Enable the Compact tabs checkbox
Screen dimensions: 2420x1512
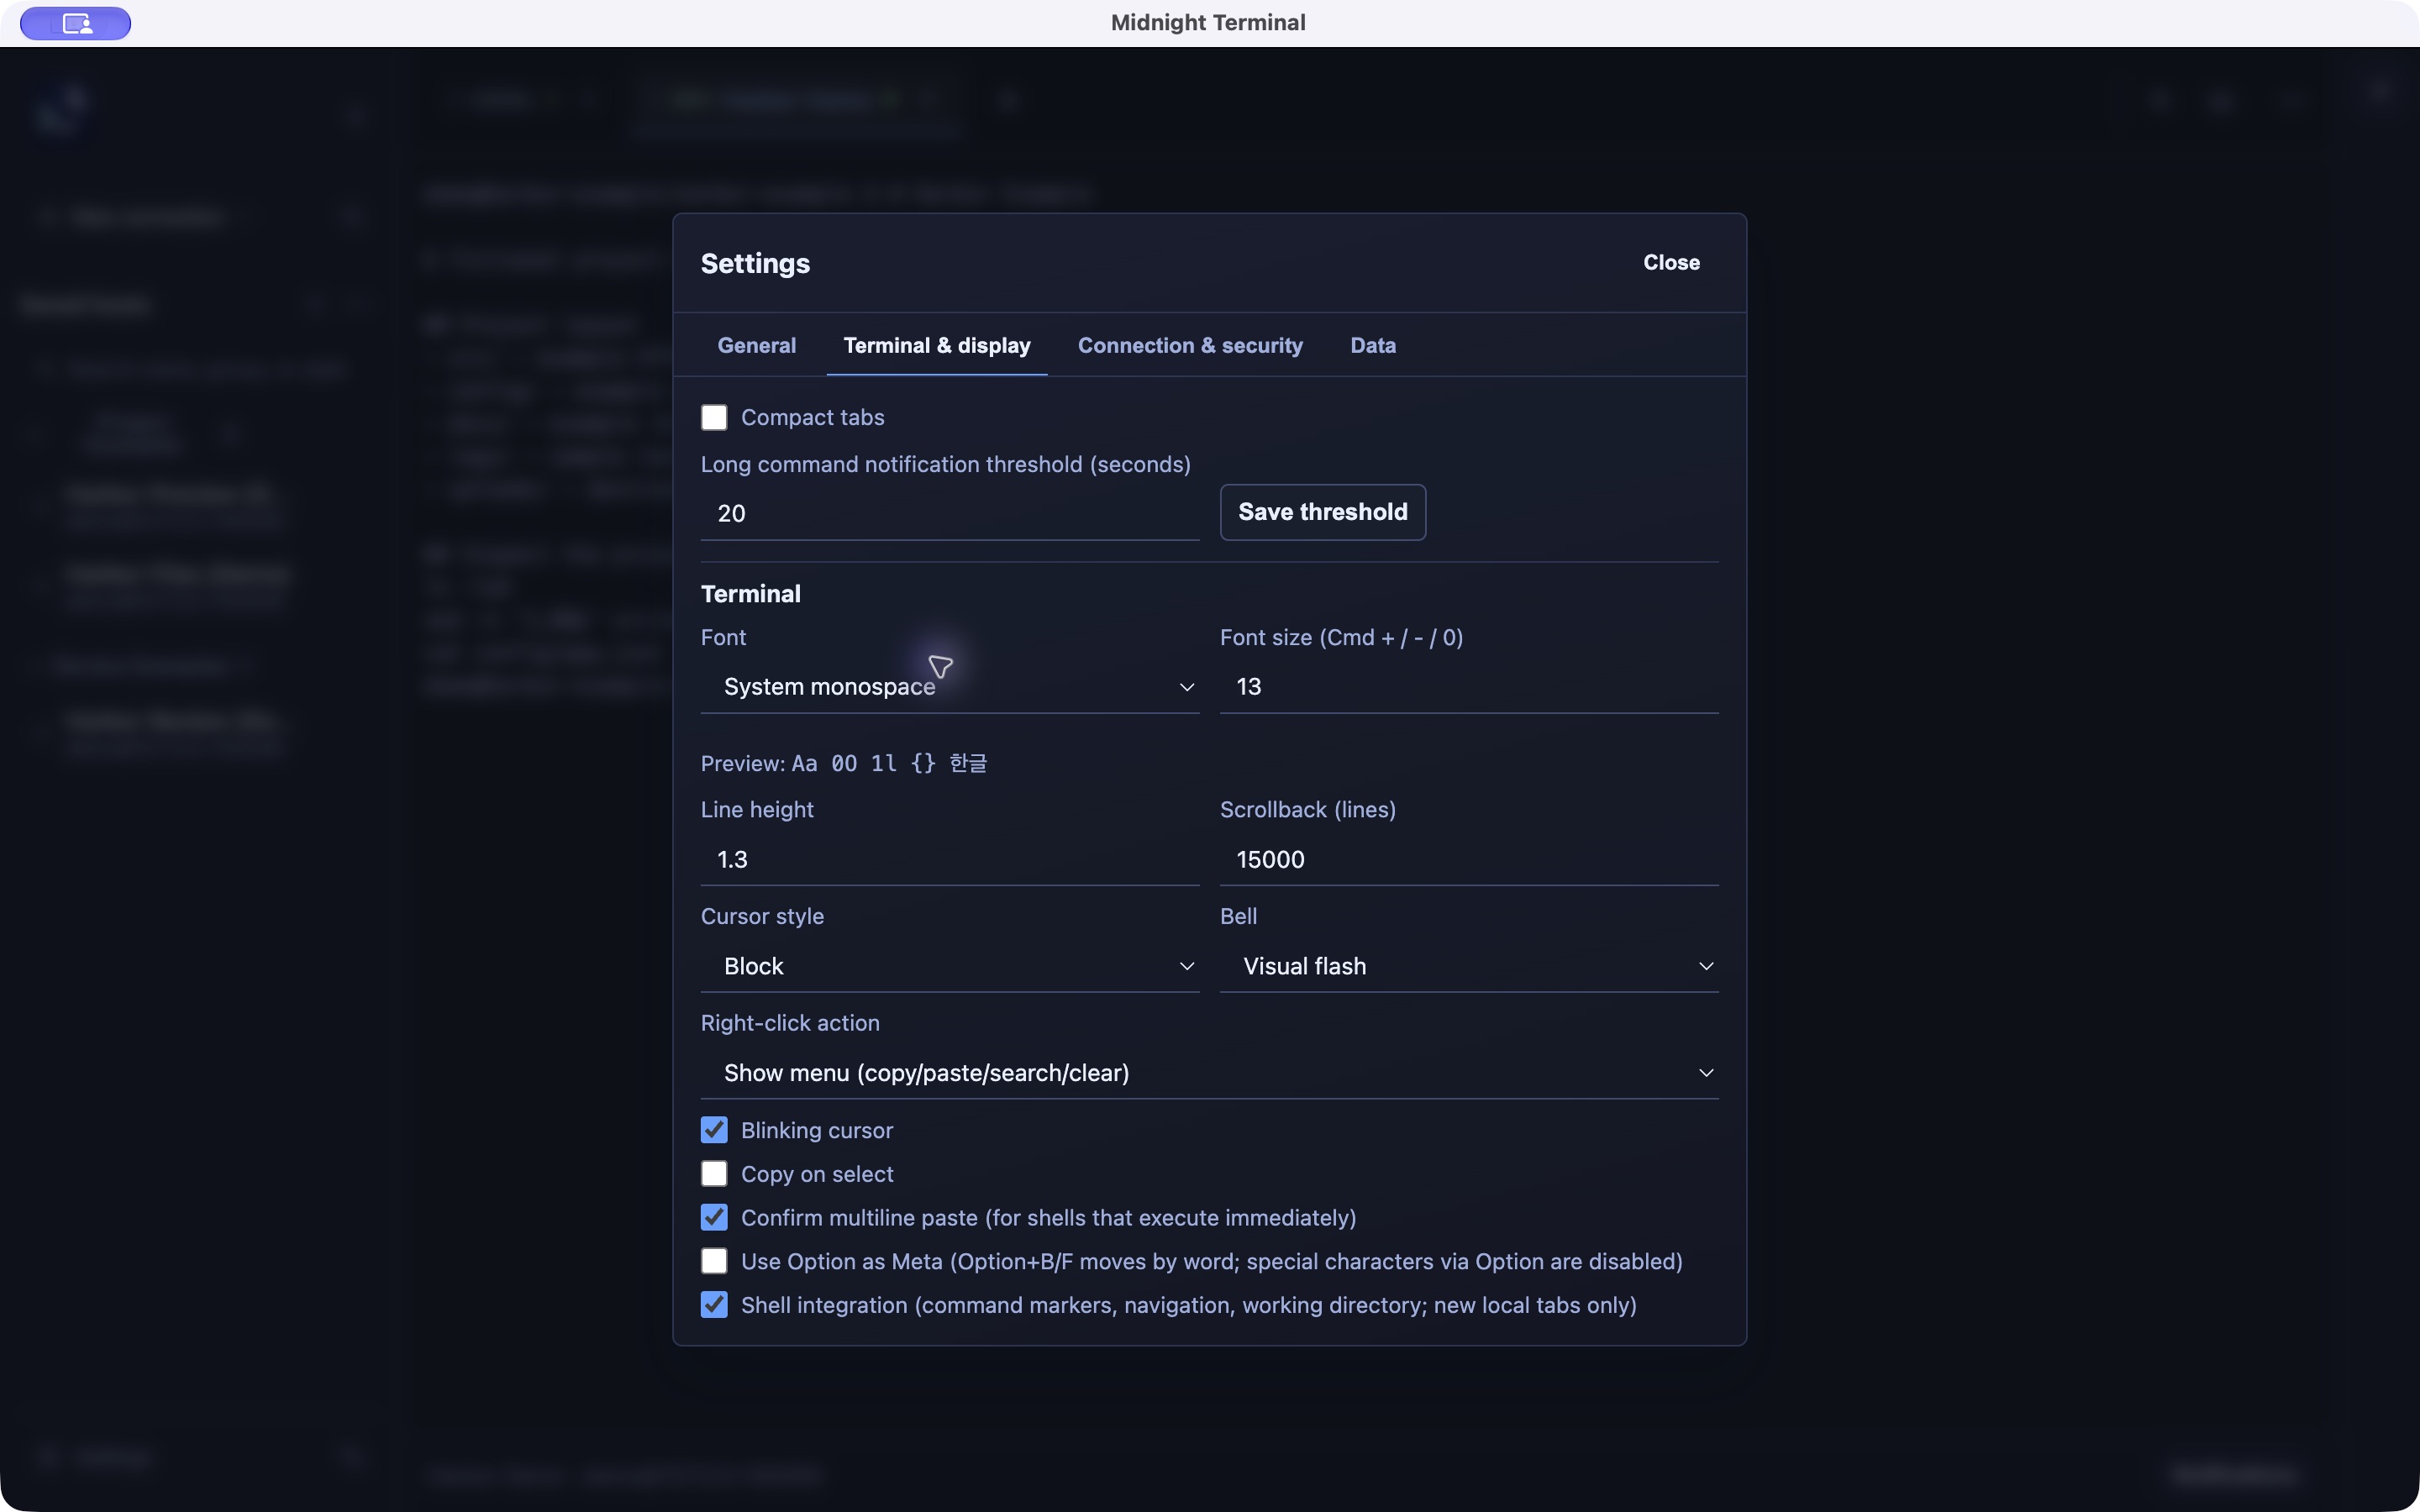tap(714, 417)
